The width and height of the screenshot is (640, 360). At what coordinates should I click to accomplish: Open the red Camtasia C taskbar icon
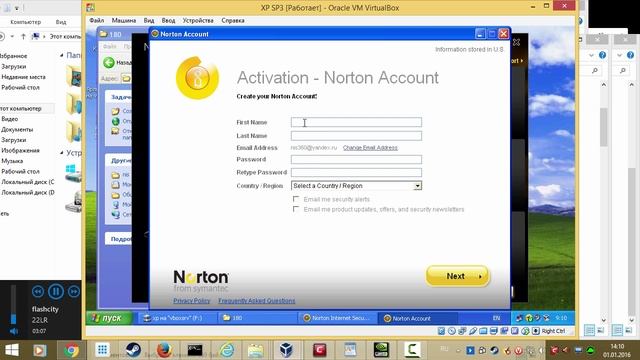(320, 350)
